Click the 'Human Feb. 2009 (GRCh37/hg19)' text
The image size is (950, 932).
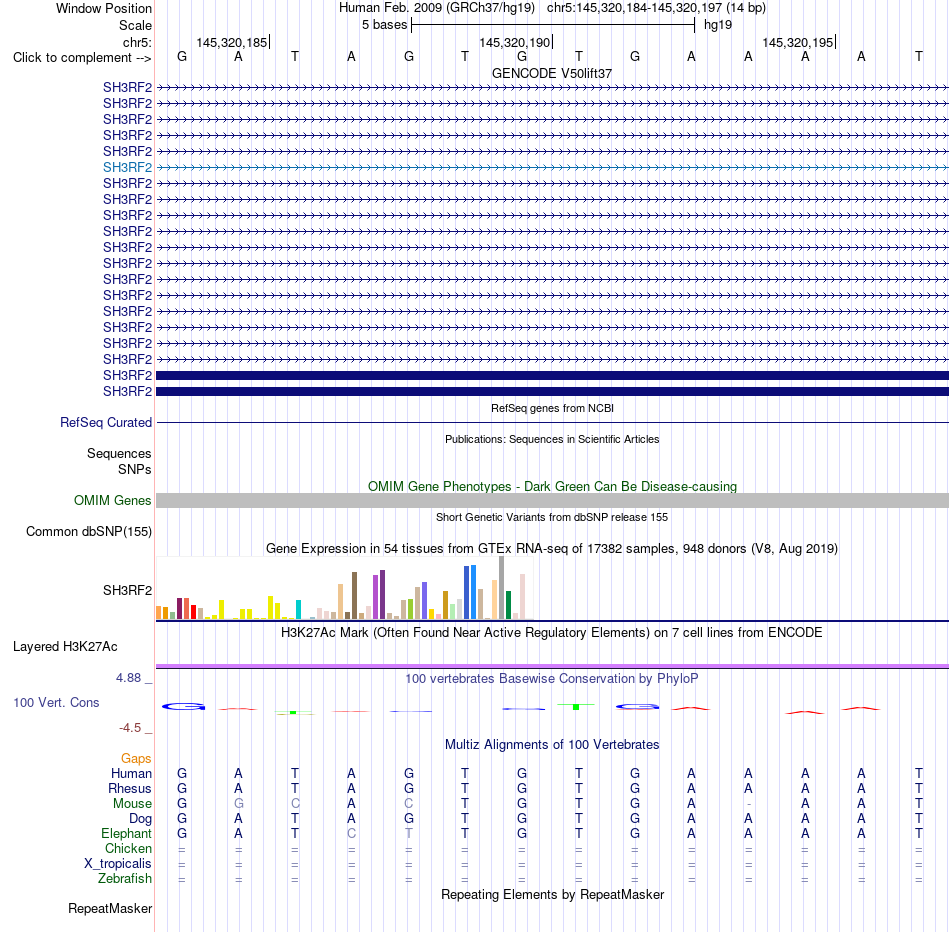(x=436, y=8)
